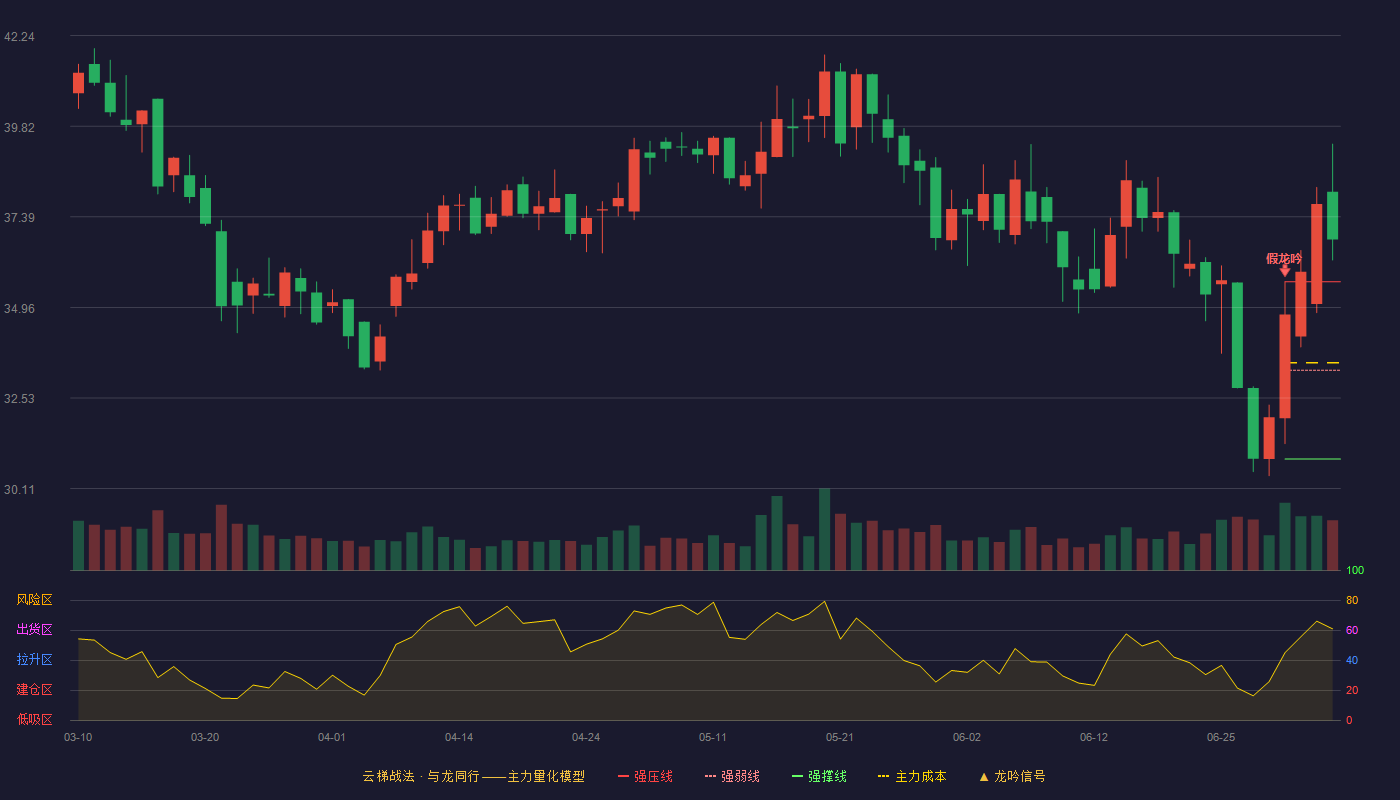
Task: Click the 龙吟信号 triangle legend icon
Action: 984,776
